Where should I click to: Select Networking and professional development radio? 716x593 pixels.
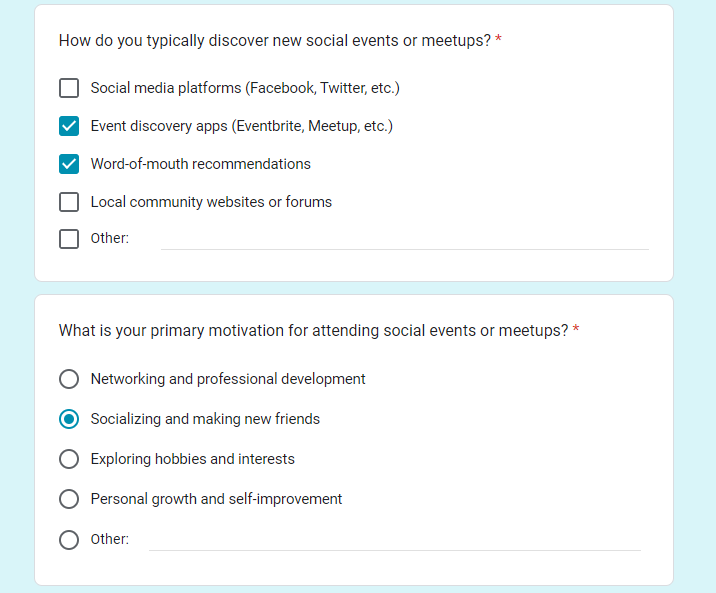tap(69, 379)
